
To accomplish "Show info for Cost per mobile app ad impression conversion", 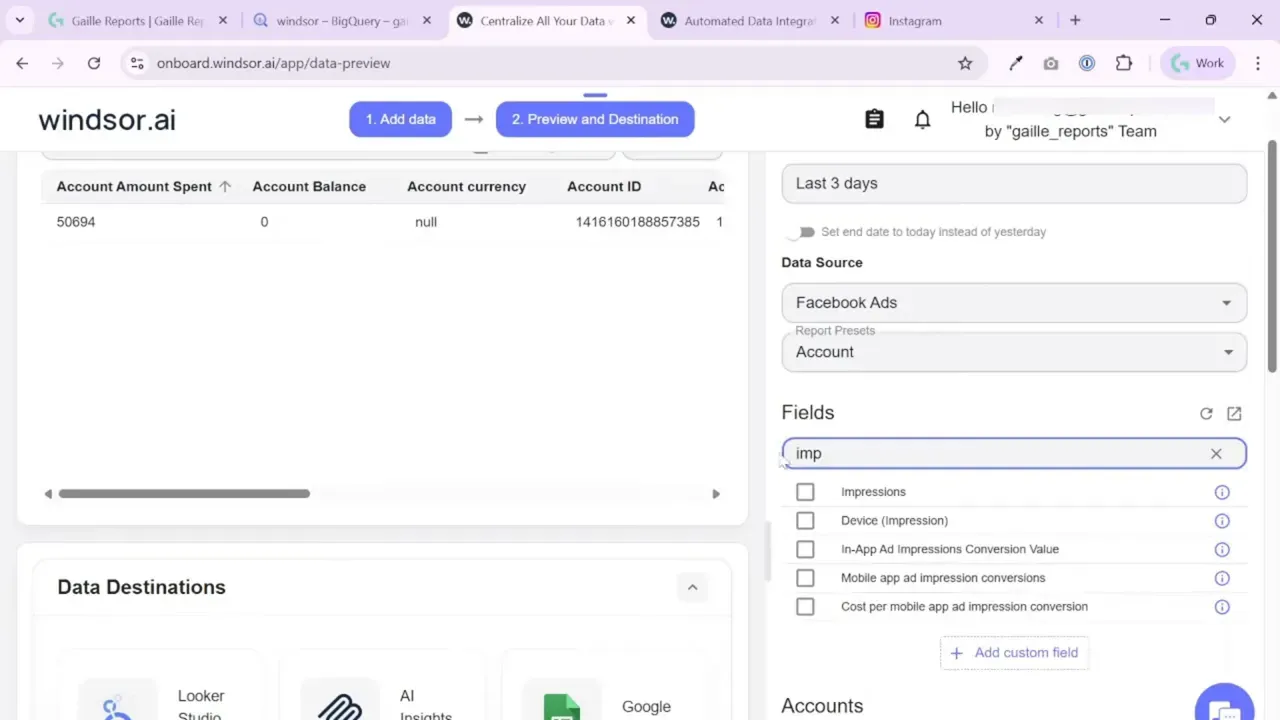I will (1221, 607).
